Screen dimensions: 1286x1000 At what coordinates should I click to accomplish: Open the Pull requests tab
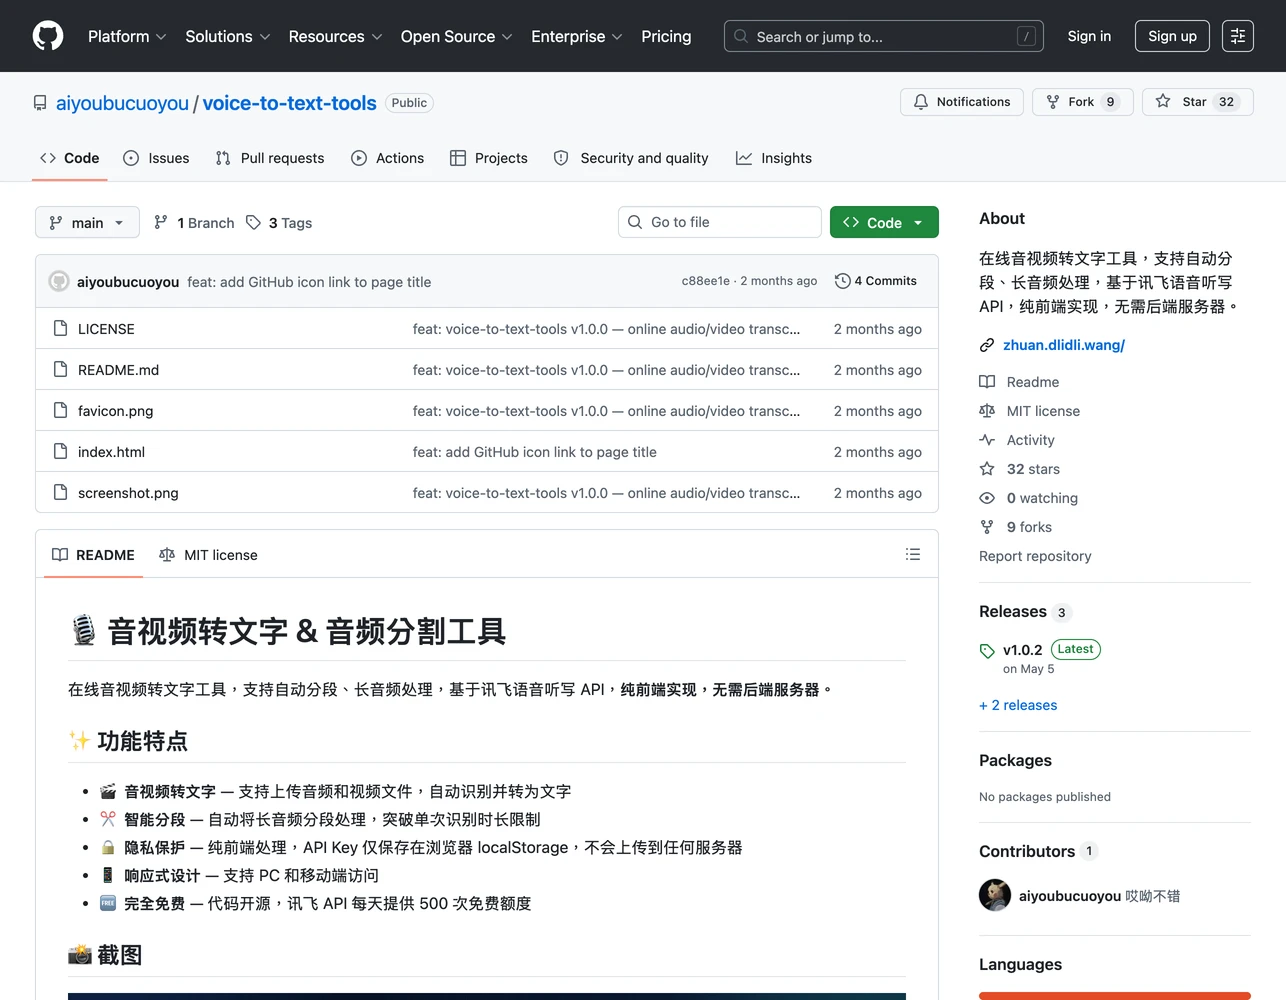270,158
